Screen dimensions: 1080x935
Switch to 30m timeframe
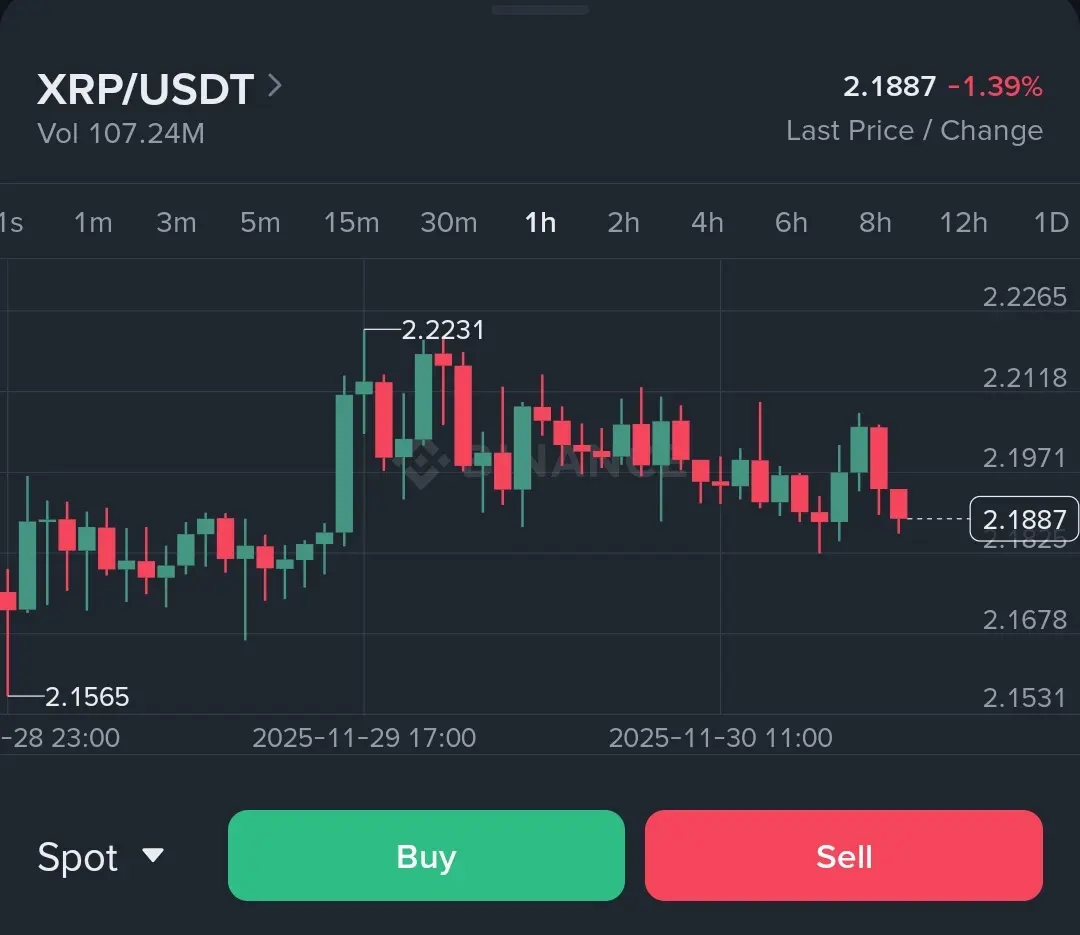(448, 222)
